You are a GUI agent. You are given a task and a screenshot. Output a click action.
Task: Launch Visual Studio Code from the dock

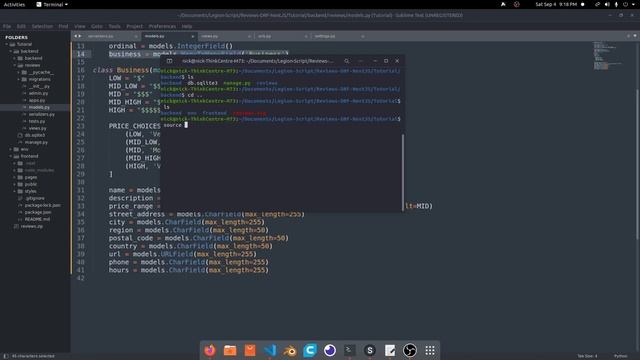(270, 350)
